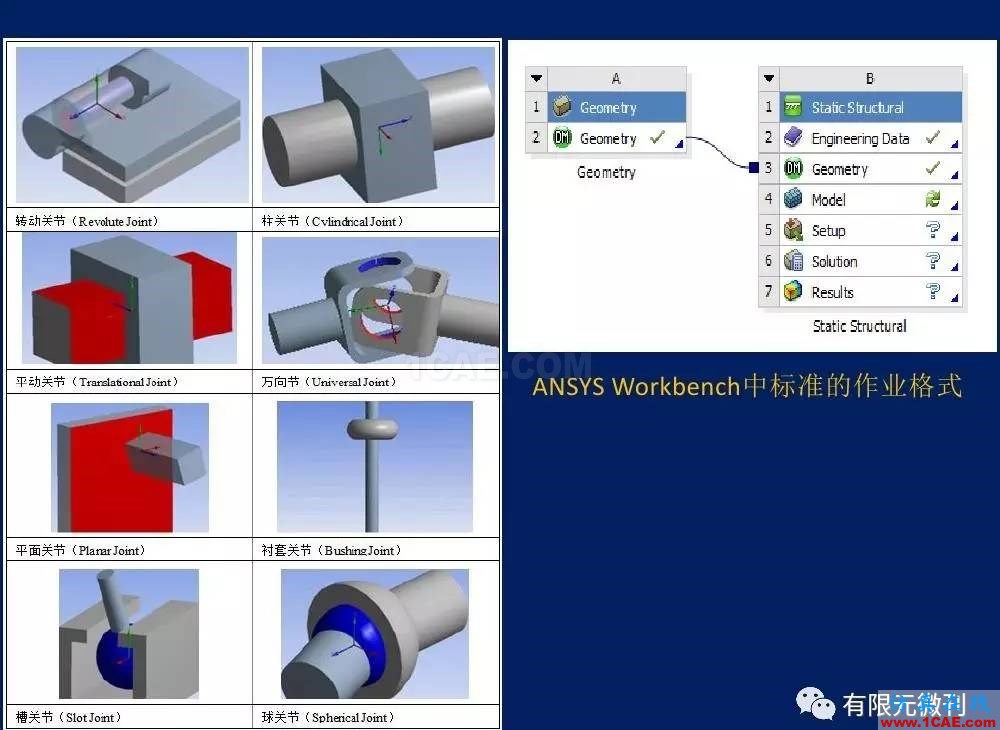Click the "Bushing Joint" caption text
This screenshot has height=730, width=1000.
tap(359, 550)
